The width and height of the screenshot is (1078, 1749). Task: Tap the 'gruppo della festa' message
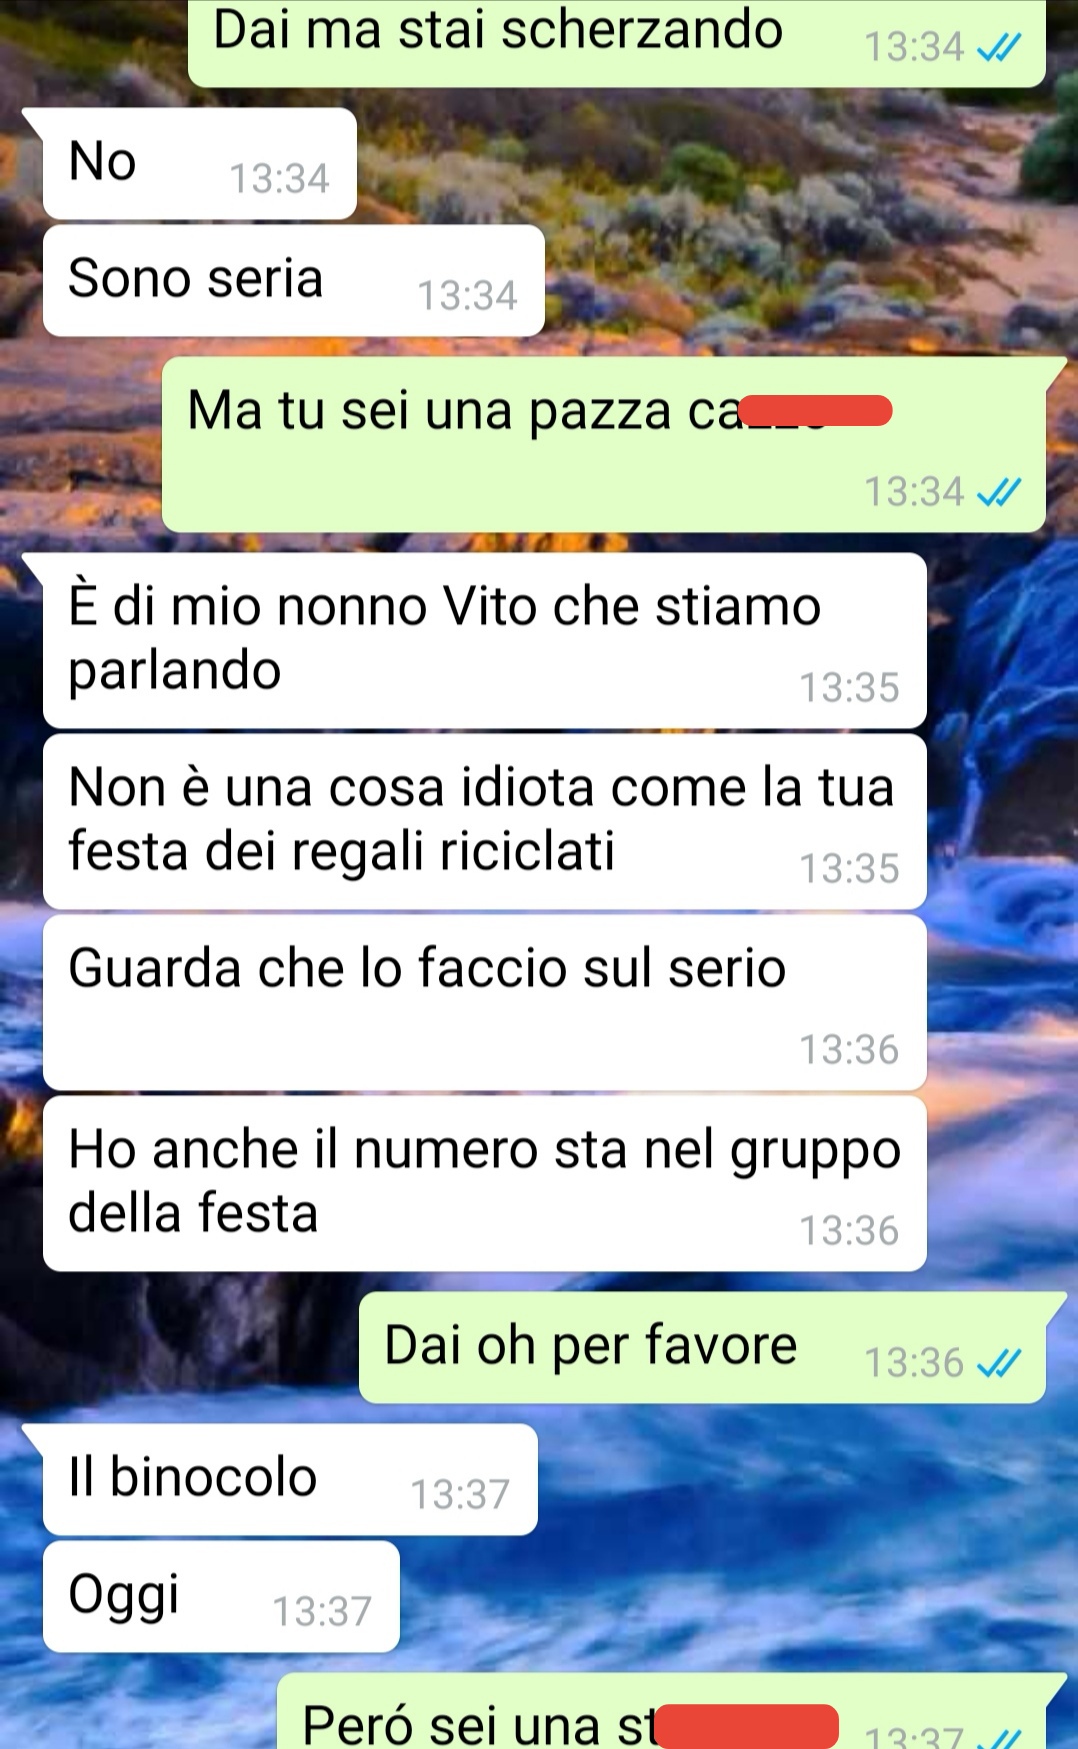484,1183
